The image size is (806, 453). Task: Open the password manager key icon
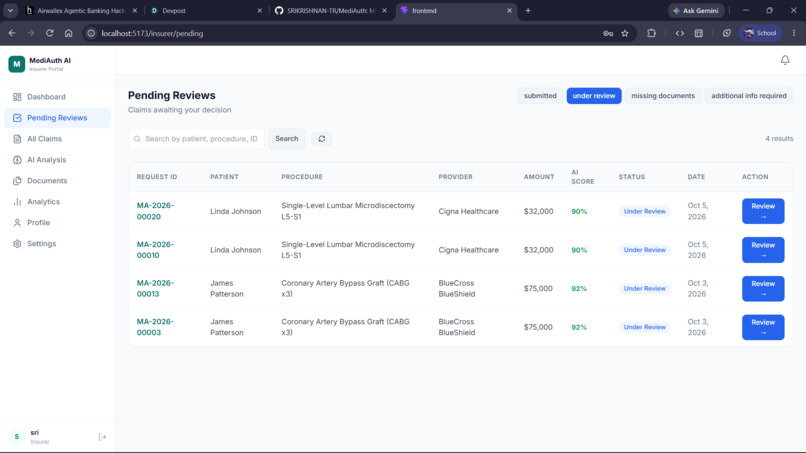click(608, 33)
